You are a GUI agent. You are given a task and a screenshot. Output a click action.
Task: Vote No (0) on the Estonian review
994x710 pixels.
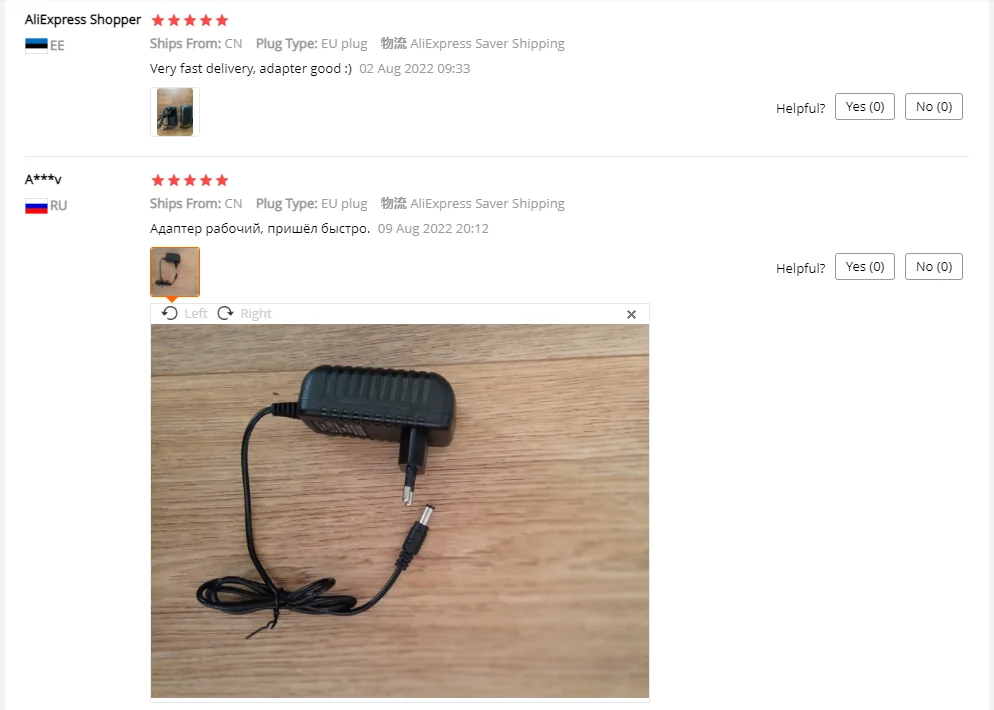click(x=934, y=106)
